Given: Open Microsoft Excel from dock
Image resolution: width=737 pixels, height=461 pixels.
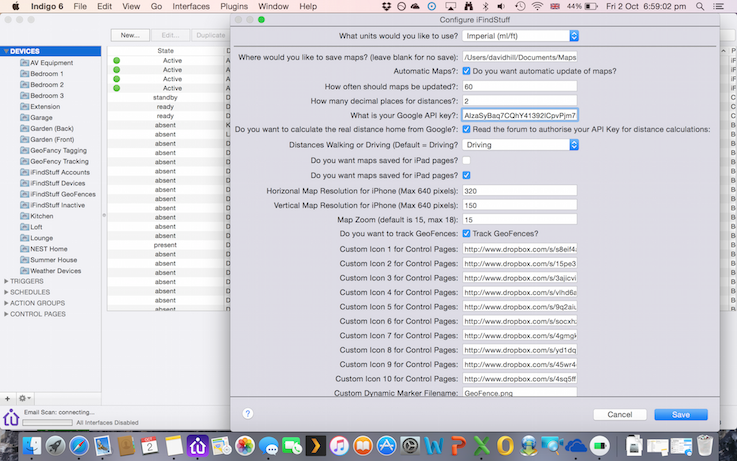Looking at the screenshot, I should coord(481,445).
